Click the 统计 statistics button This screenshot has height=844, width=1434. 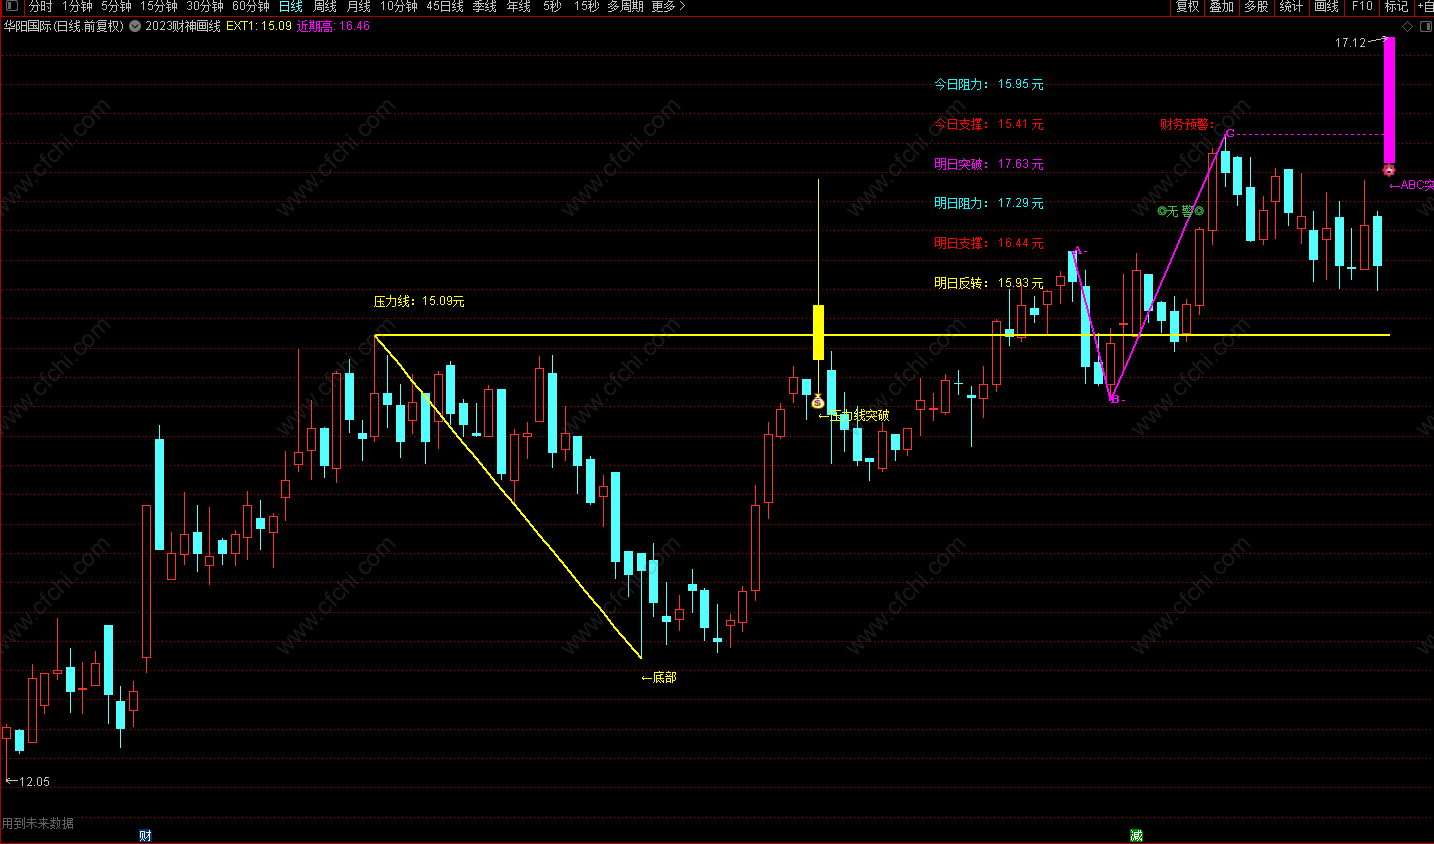pyautogui.click(x=1292, y=6)
